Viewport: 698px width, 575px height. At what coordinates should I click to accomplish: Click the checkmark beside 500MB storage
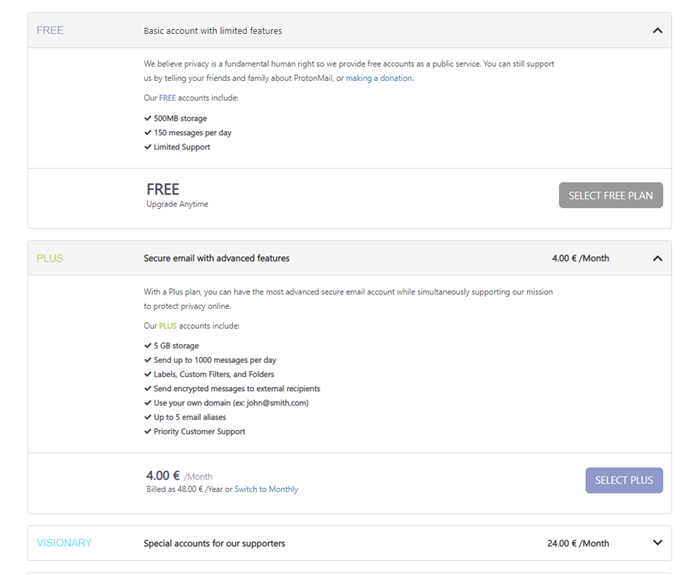tap(148, 119)
